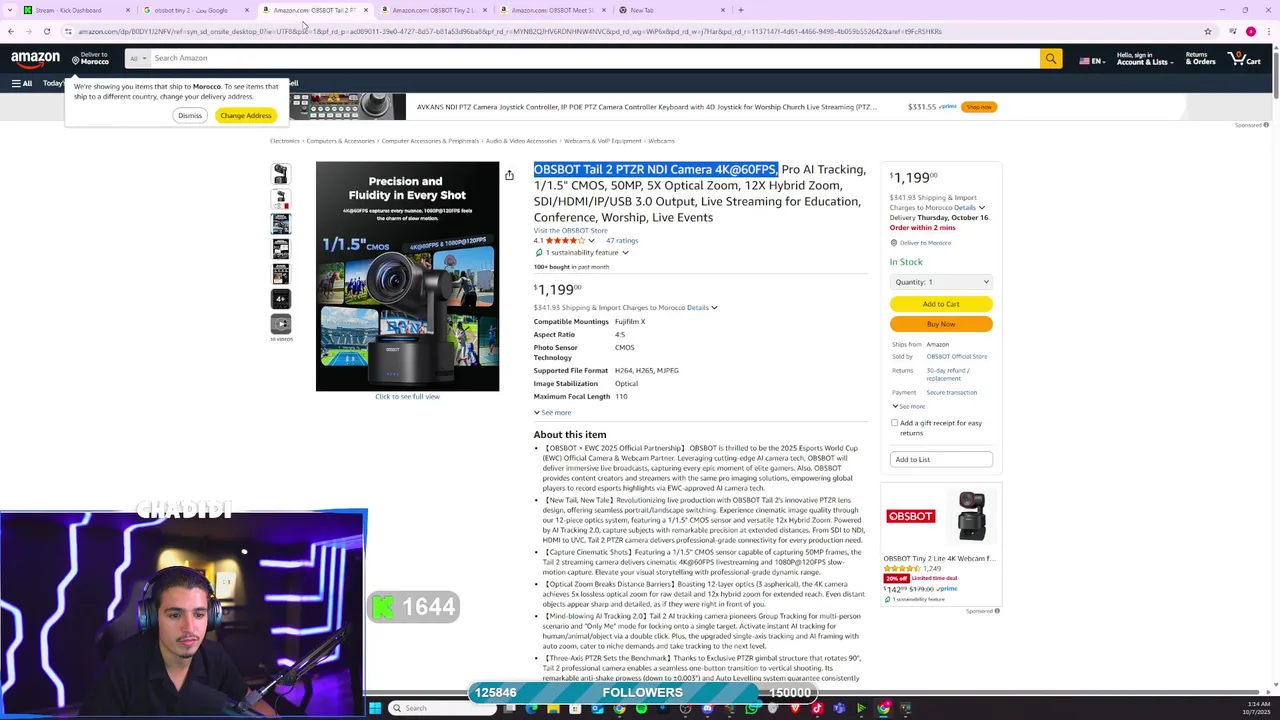Viewport: 1280px width, 720px height.
Task: Visit the OBSBOT Store link
Action: [570, 231]
